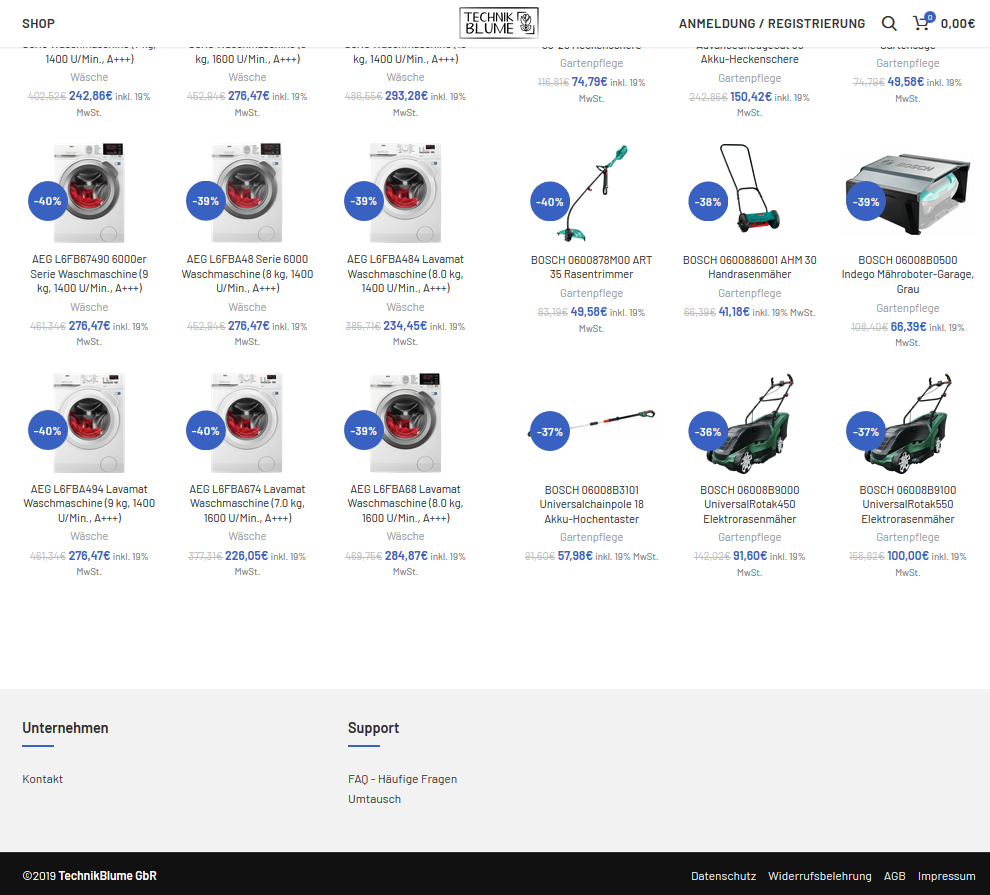Click BOSCH 06008B9100 UniversalRotak550 title
Screen dimensions: 990x895
tap(908, 504)
